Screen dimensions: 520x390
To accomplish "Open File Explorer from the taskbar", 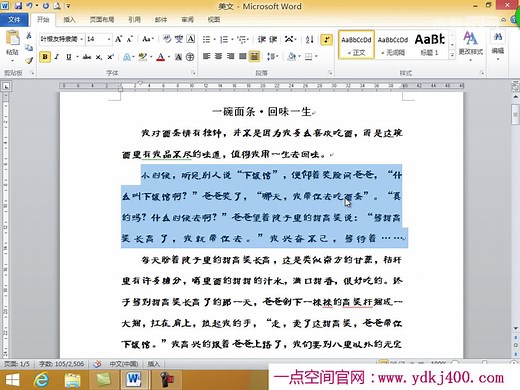I will pyautogui.click(x=72, y=380).
